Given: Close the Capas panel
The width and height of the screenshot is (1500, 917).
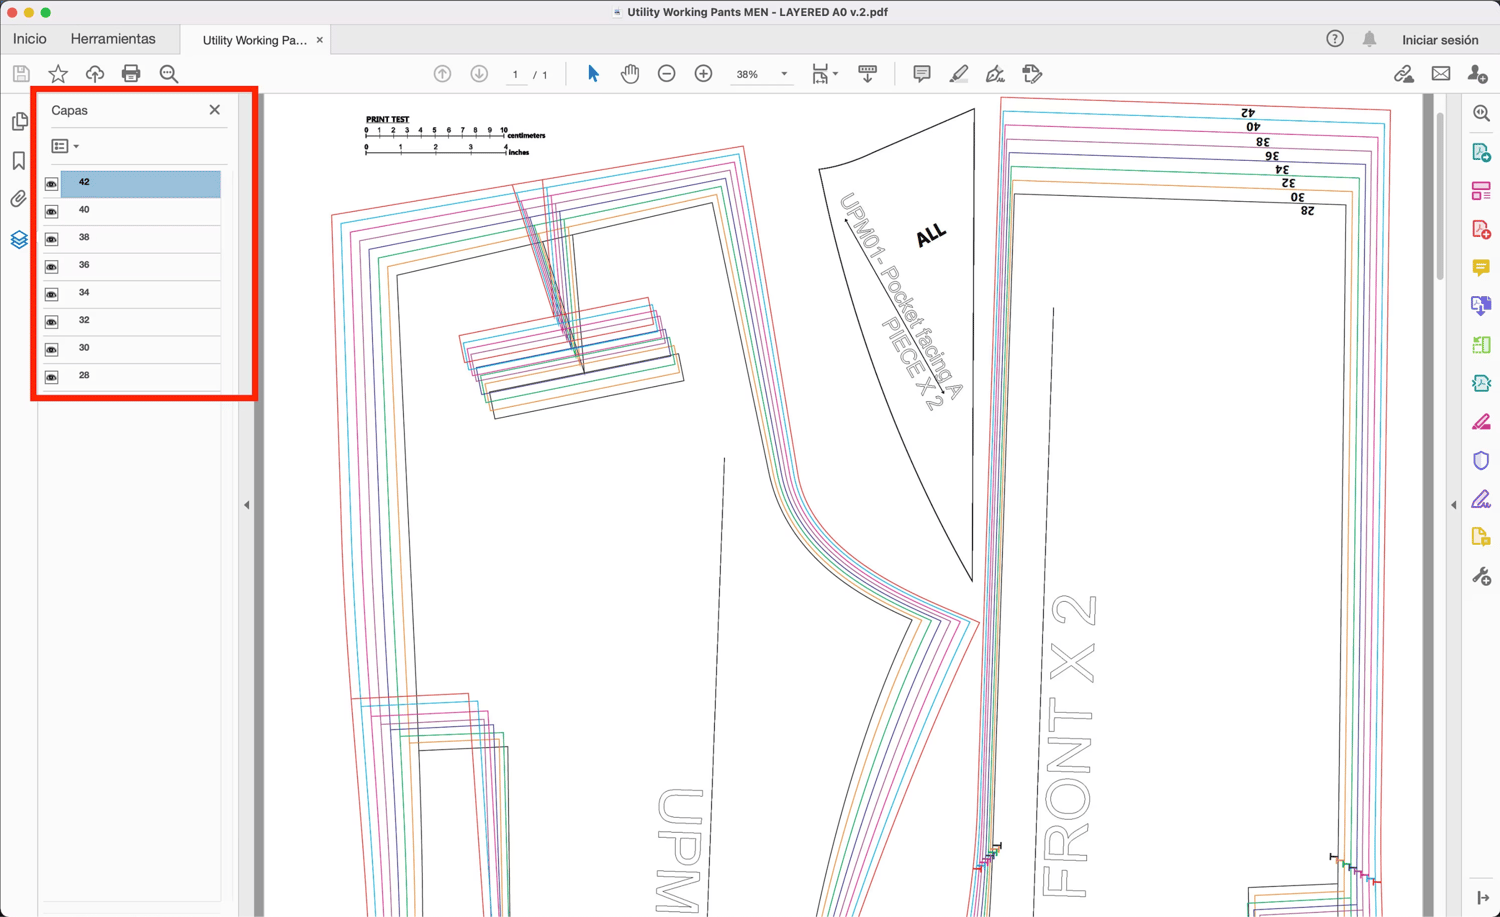Looking at the screenshot, I should click(x=215, y=110).
